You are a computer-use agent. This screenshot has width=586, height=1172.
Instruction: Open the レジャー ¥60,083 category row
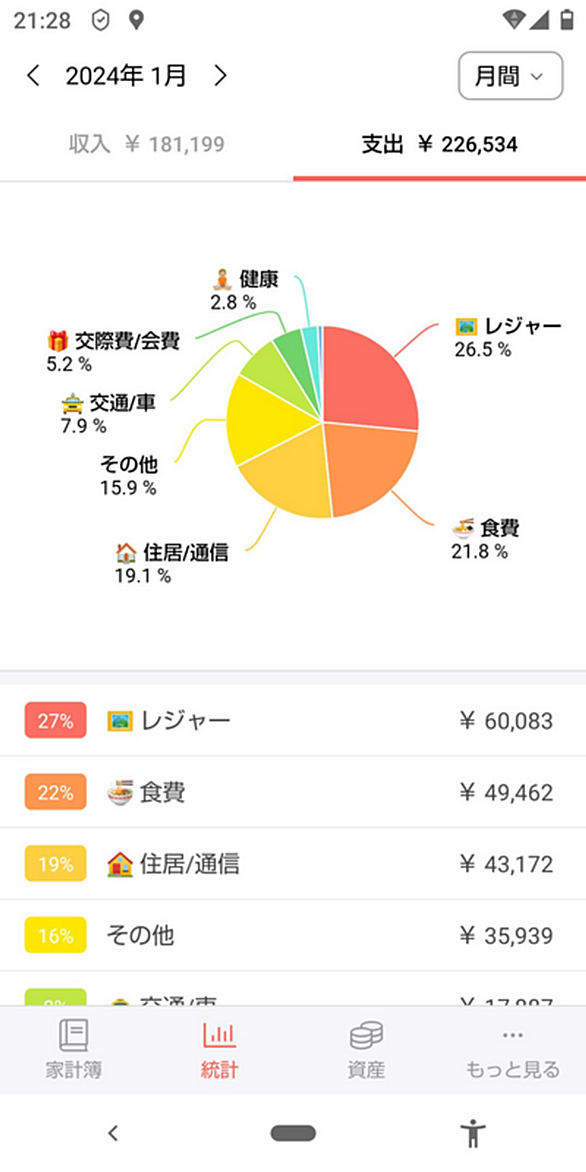(293, 721)
